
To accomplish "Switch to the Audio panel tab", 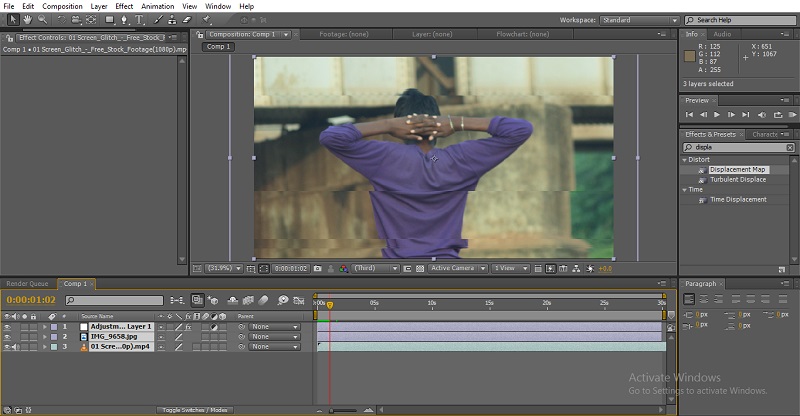I will tap(722, 34).
